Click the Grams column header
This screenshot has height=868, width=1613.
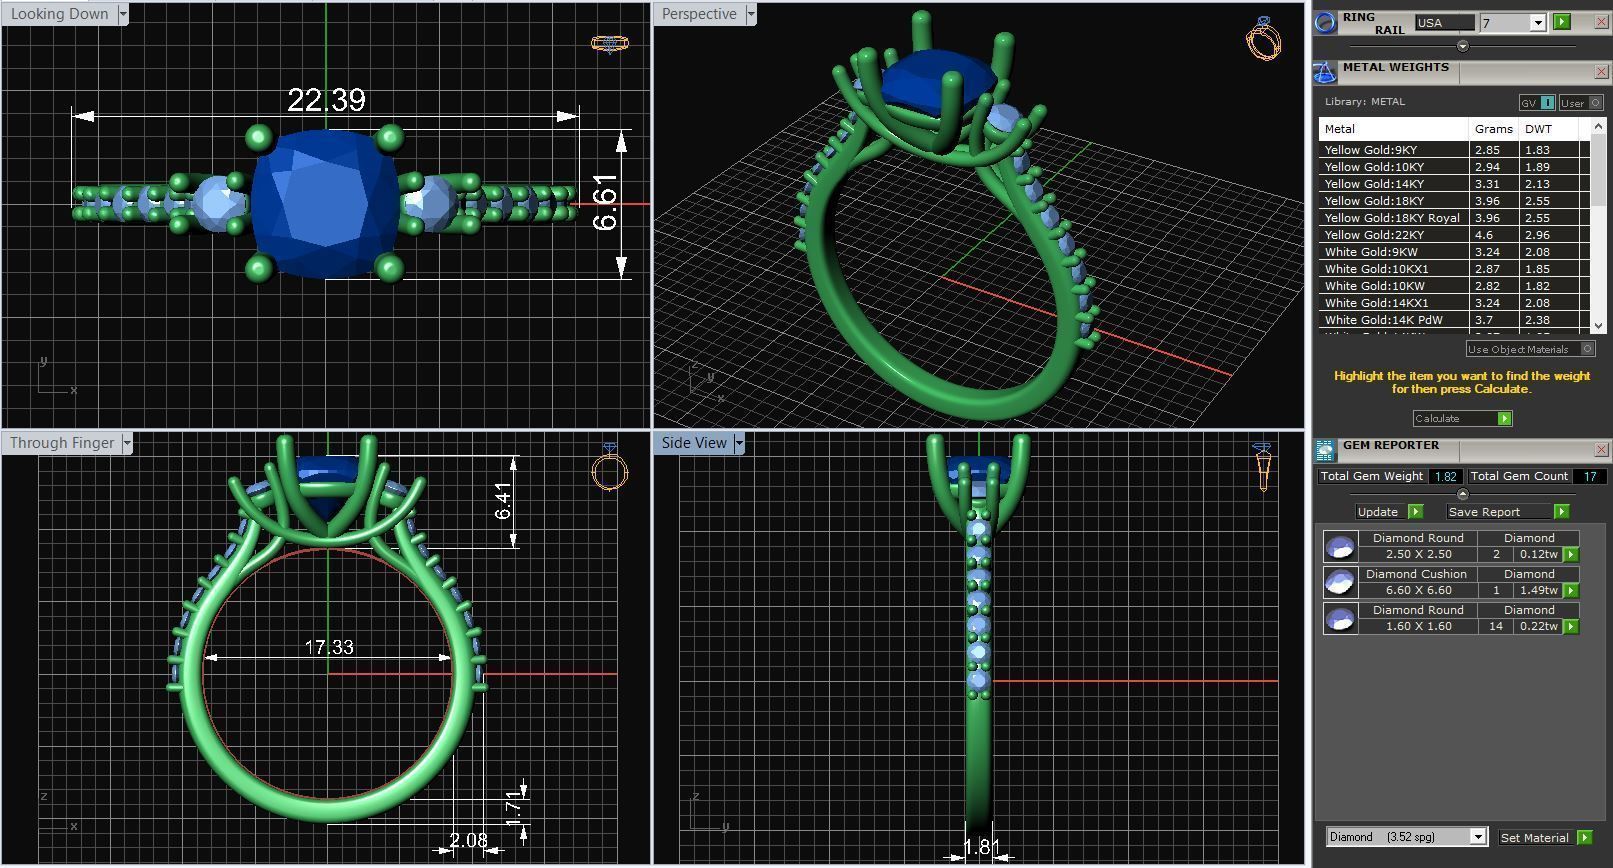1494,129
